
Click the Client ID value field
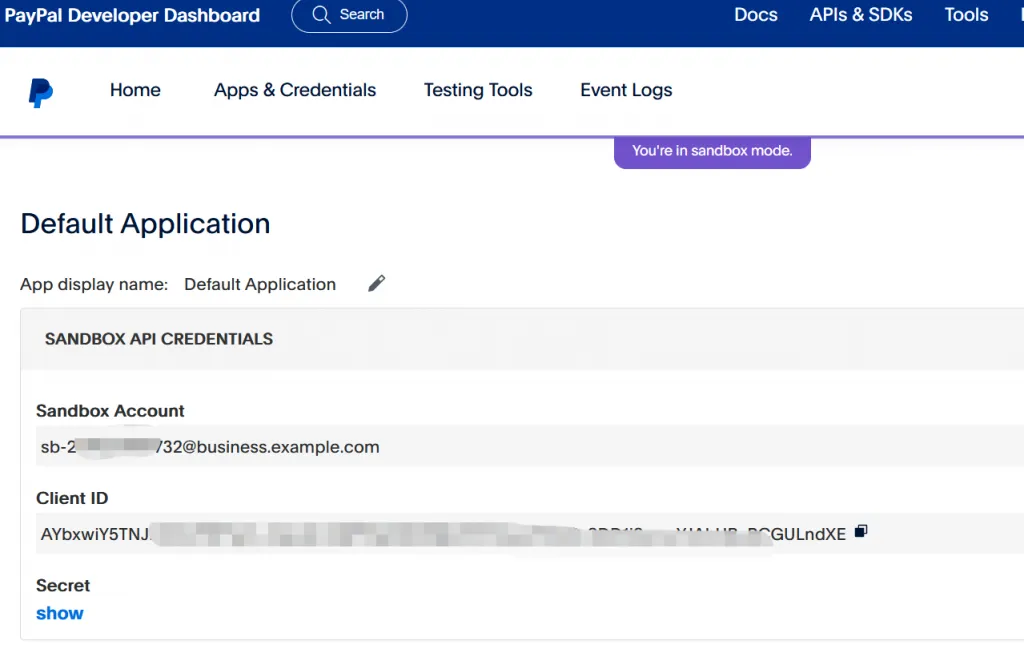point(440,534)
